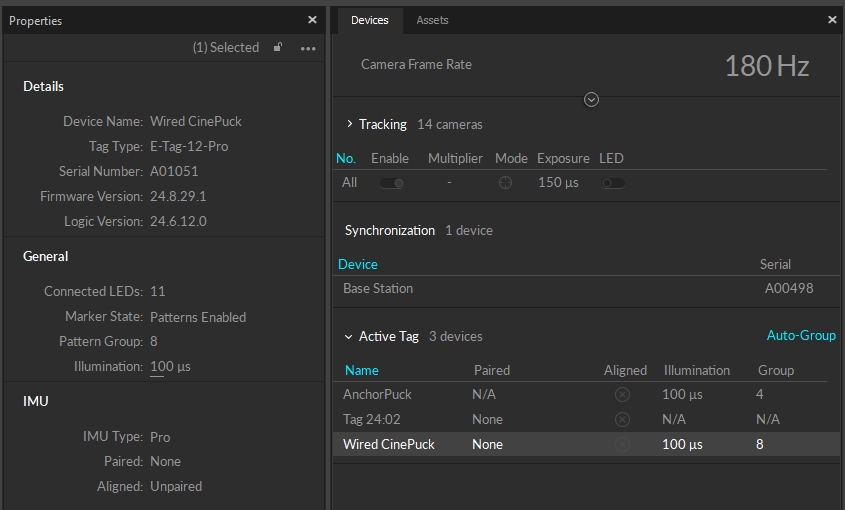Toggle the Enable switch for all cameras

click(391, 183)
